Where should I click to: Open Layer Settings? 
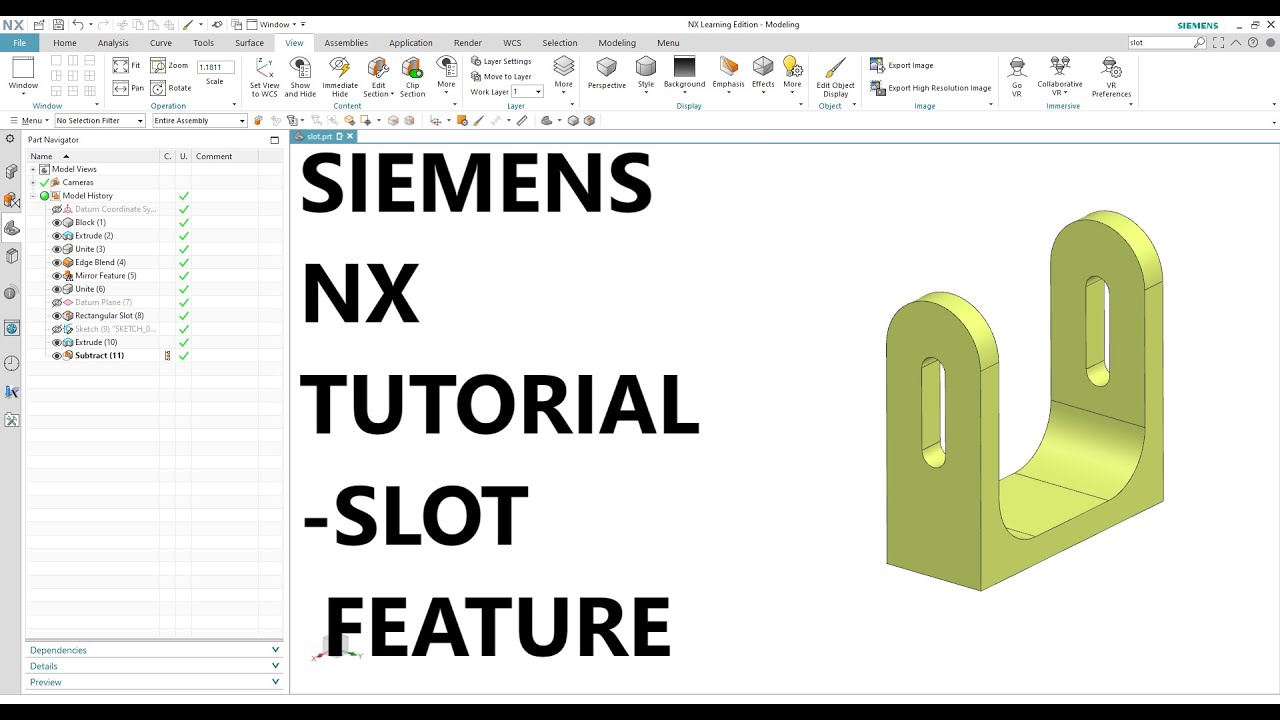click(x=501, y=61)
